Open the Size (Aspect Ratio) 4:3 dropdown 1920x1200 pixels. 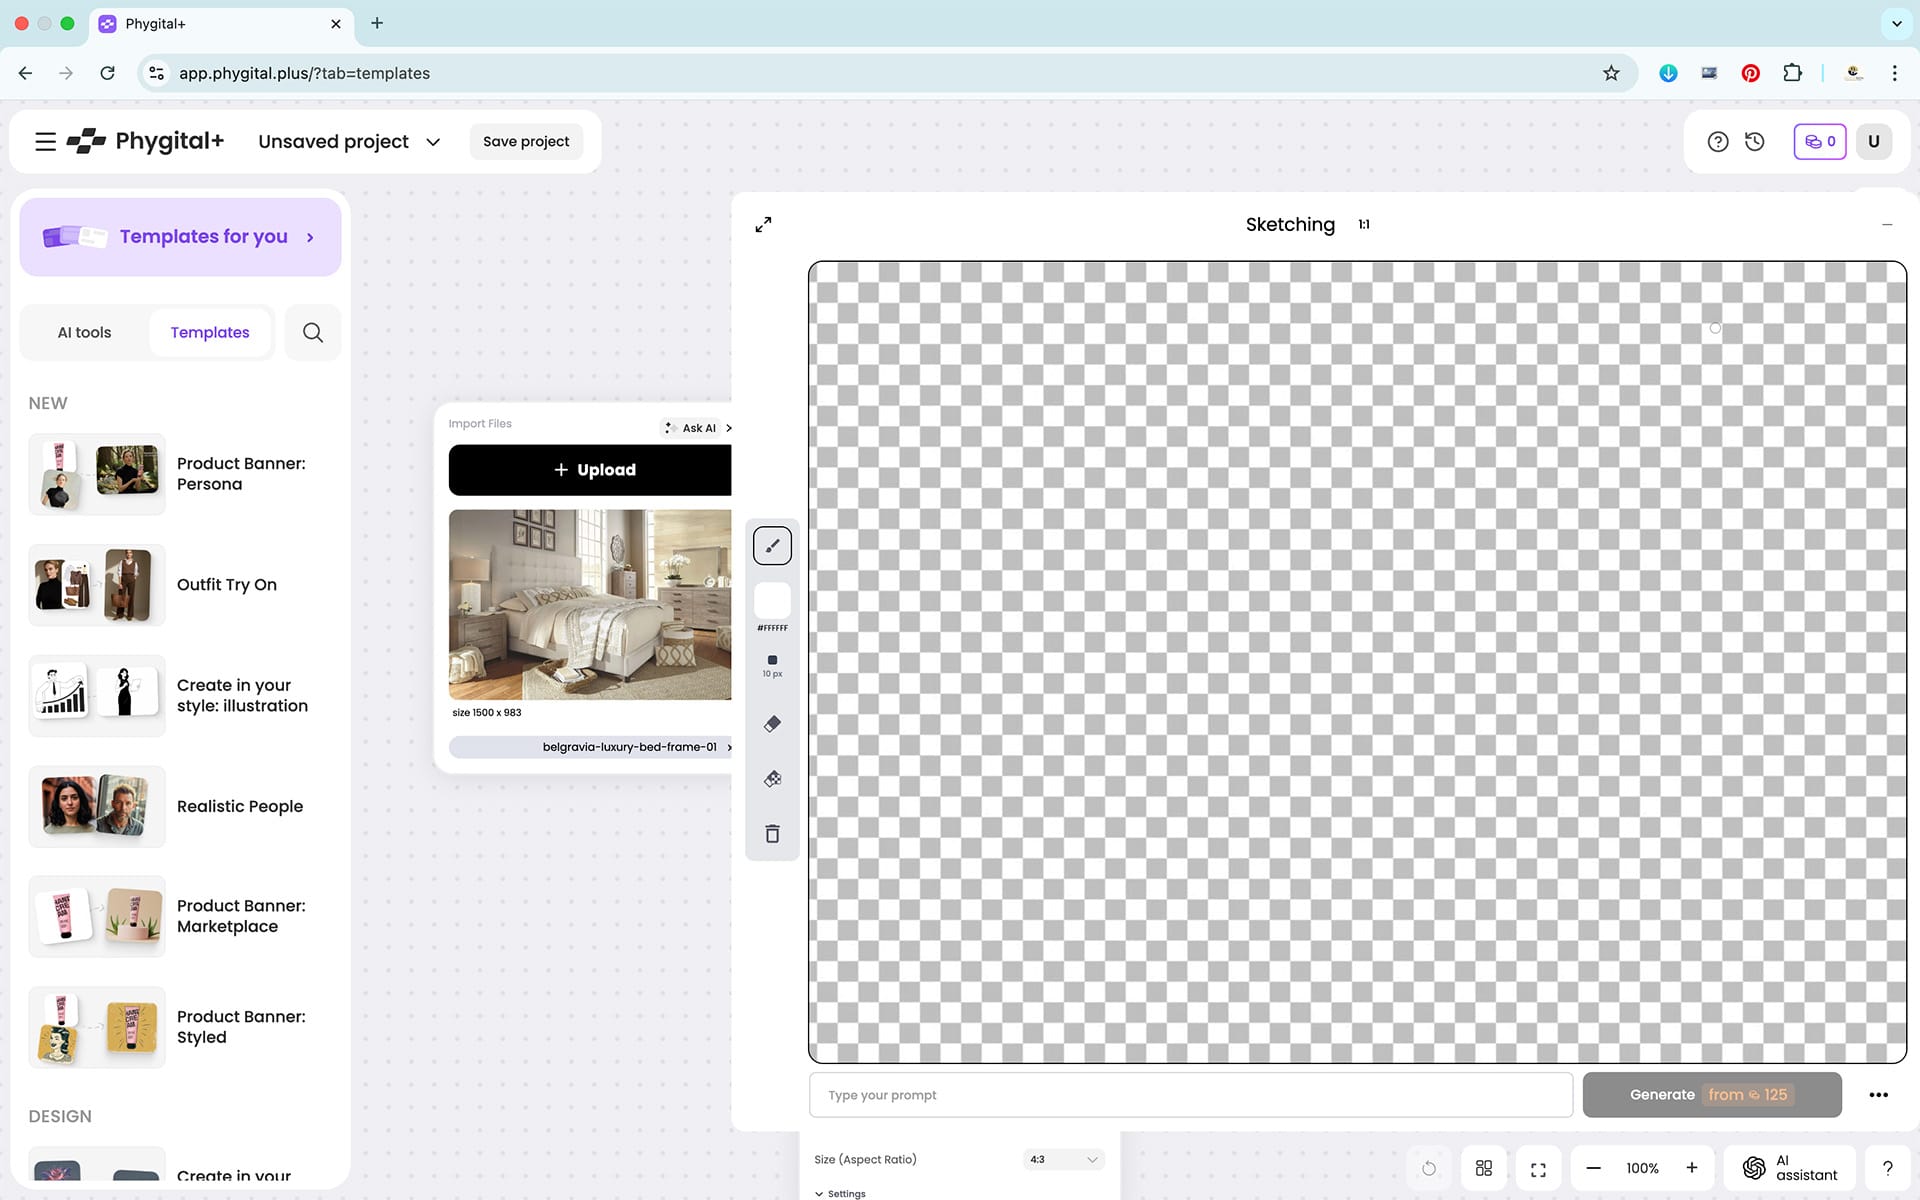click(x=1063, y=1160)
